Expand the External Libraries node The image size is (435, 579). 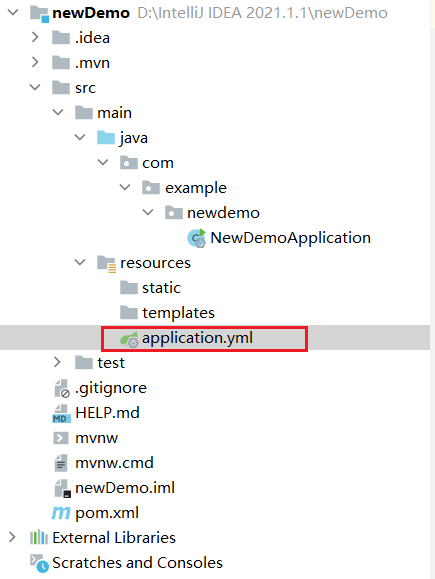[12, 537]
